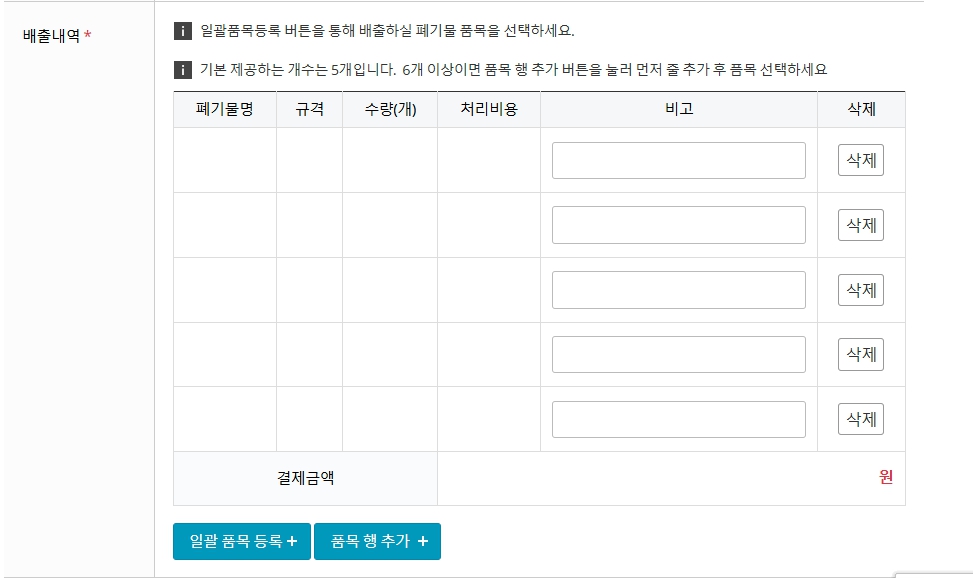This screenshot has width=973, height=578.
Task: Delete the third row with 삭제 button
Action: point(861,290)
